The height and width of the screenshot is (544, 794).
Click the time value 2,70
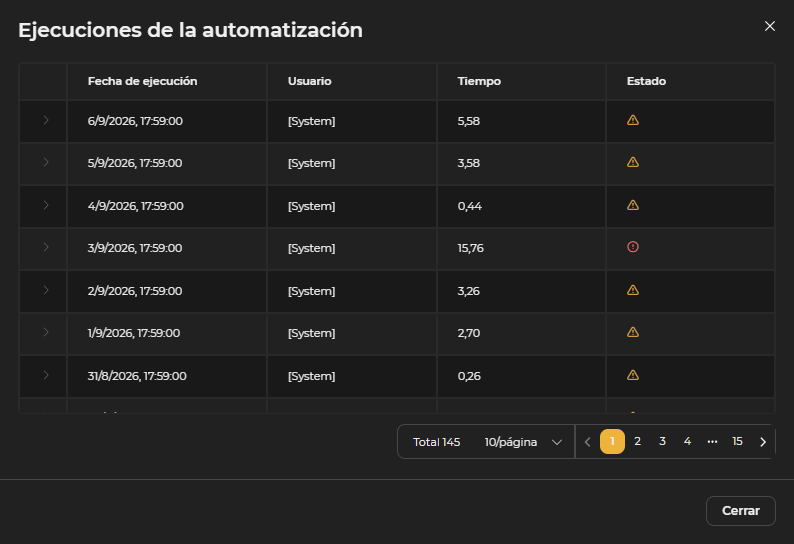(x=468, y=333)
